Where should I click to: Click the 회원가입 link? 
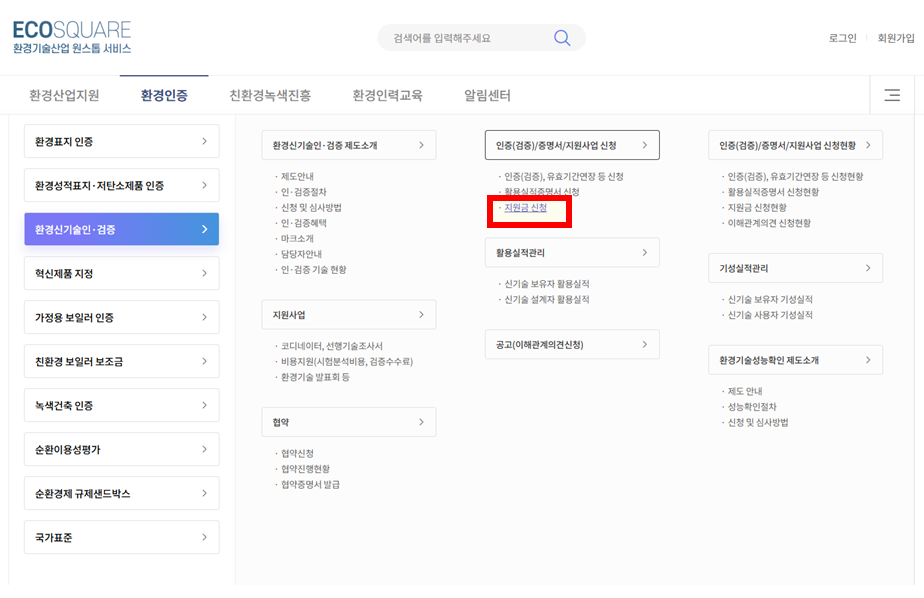click(x=896, y=36)
